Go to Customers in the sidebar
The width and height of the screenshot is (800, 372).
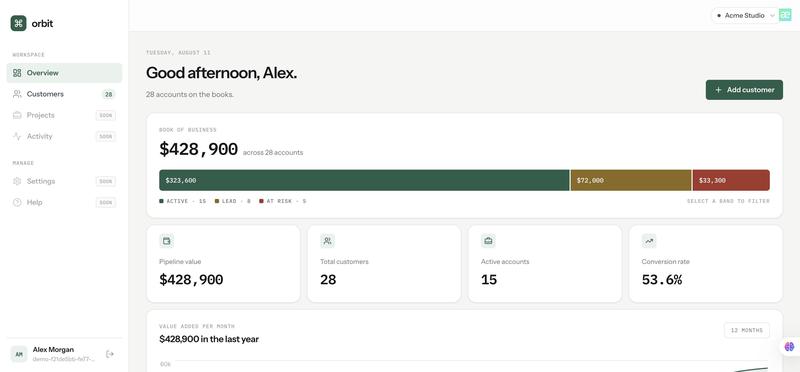coord(64,94)
